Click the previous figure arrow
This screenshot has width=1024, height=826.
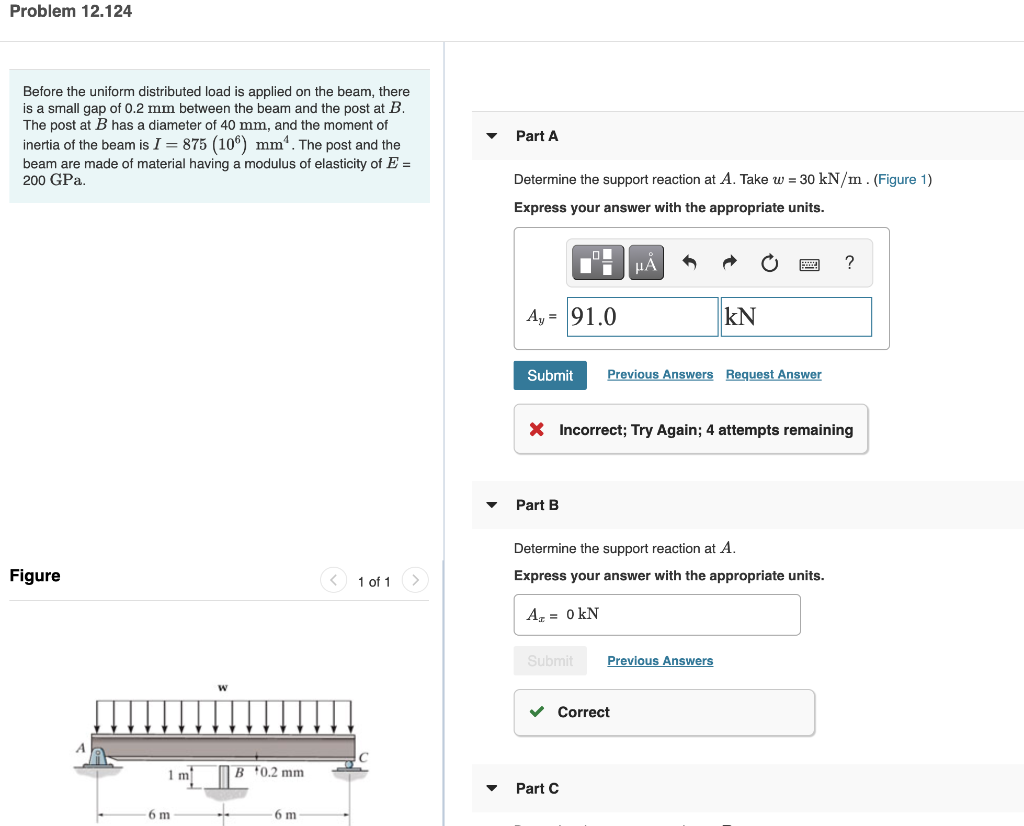click(333, 580)
